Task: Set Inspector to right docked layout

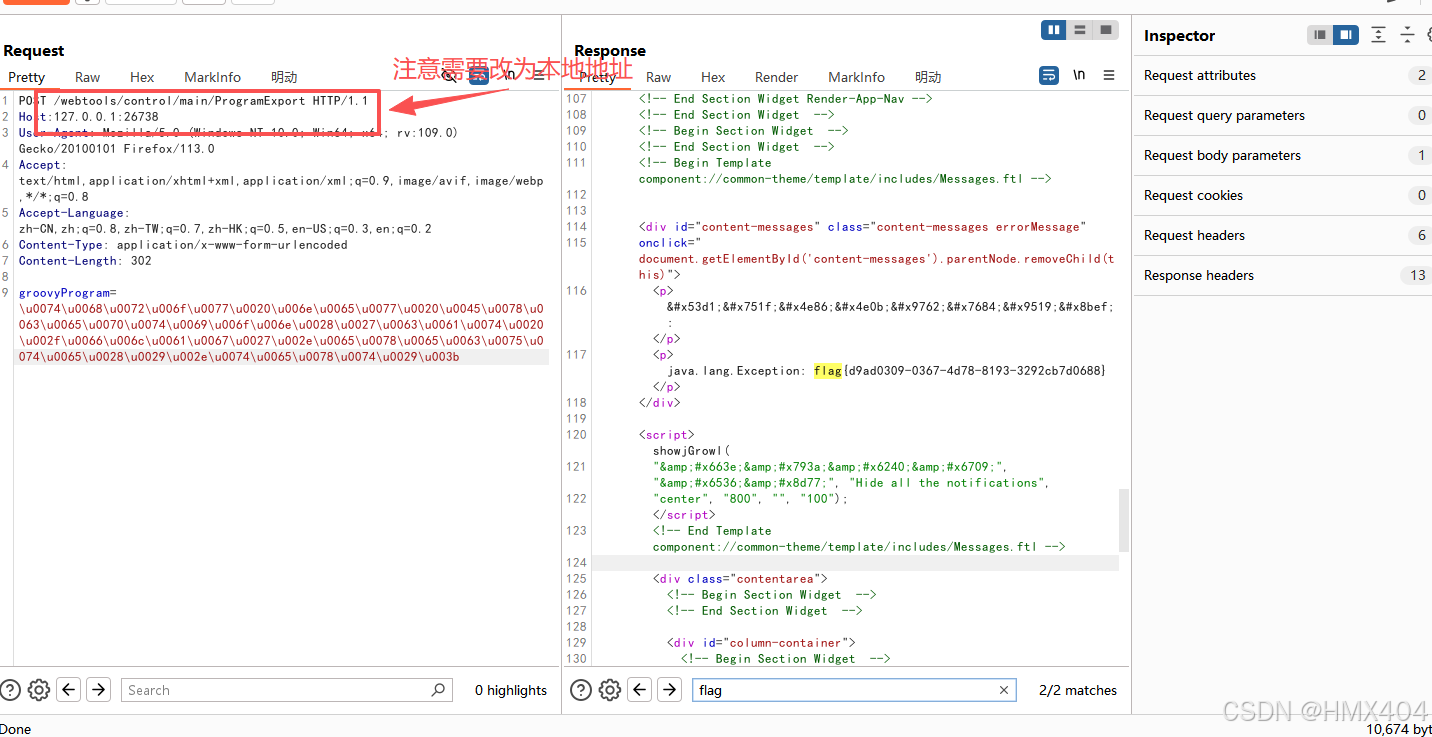Action: point(1346,35)
